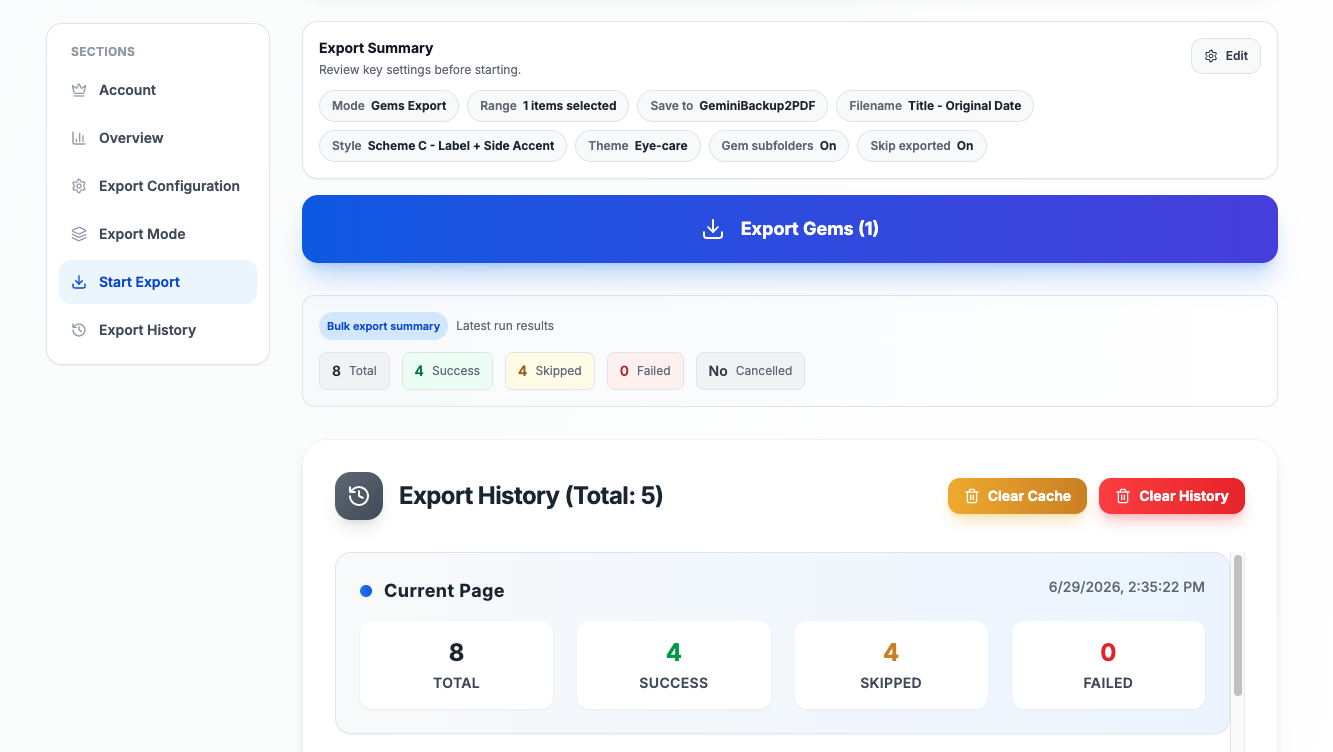Click the download icon in Export Gems button

(713, 229)
